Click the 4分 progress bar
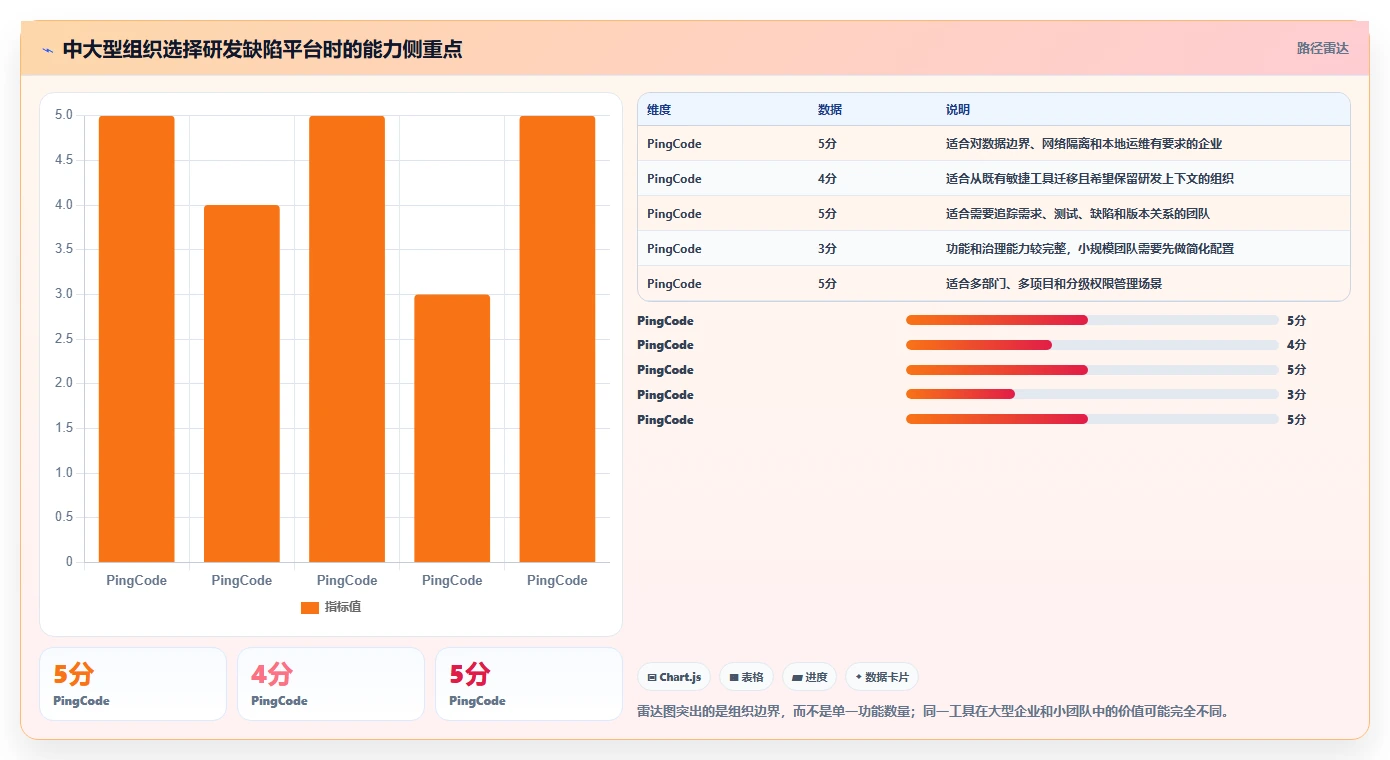Viewport: 1390px width, 760px height. (x=1092, y=345)
